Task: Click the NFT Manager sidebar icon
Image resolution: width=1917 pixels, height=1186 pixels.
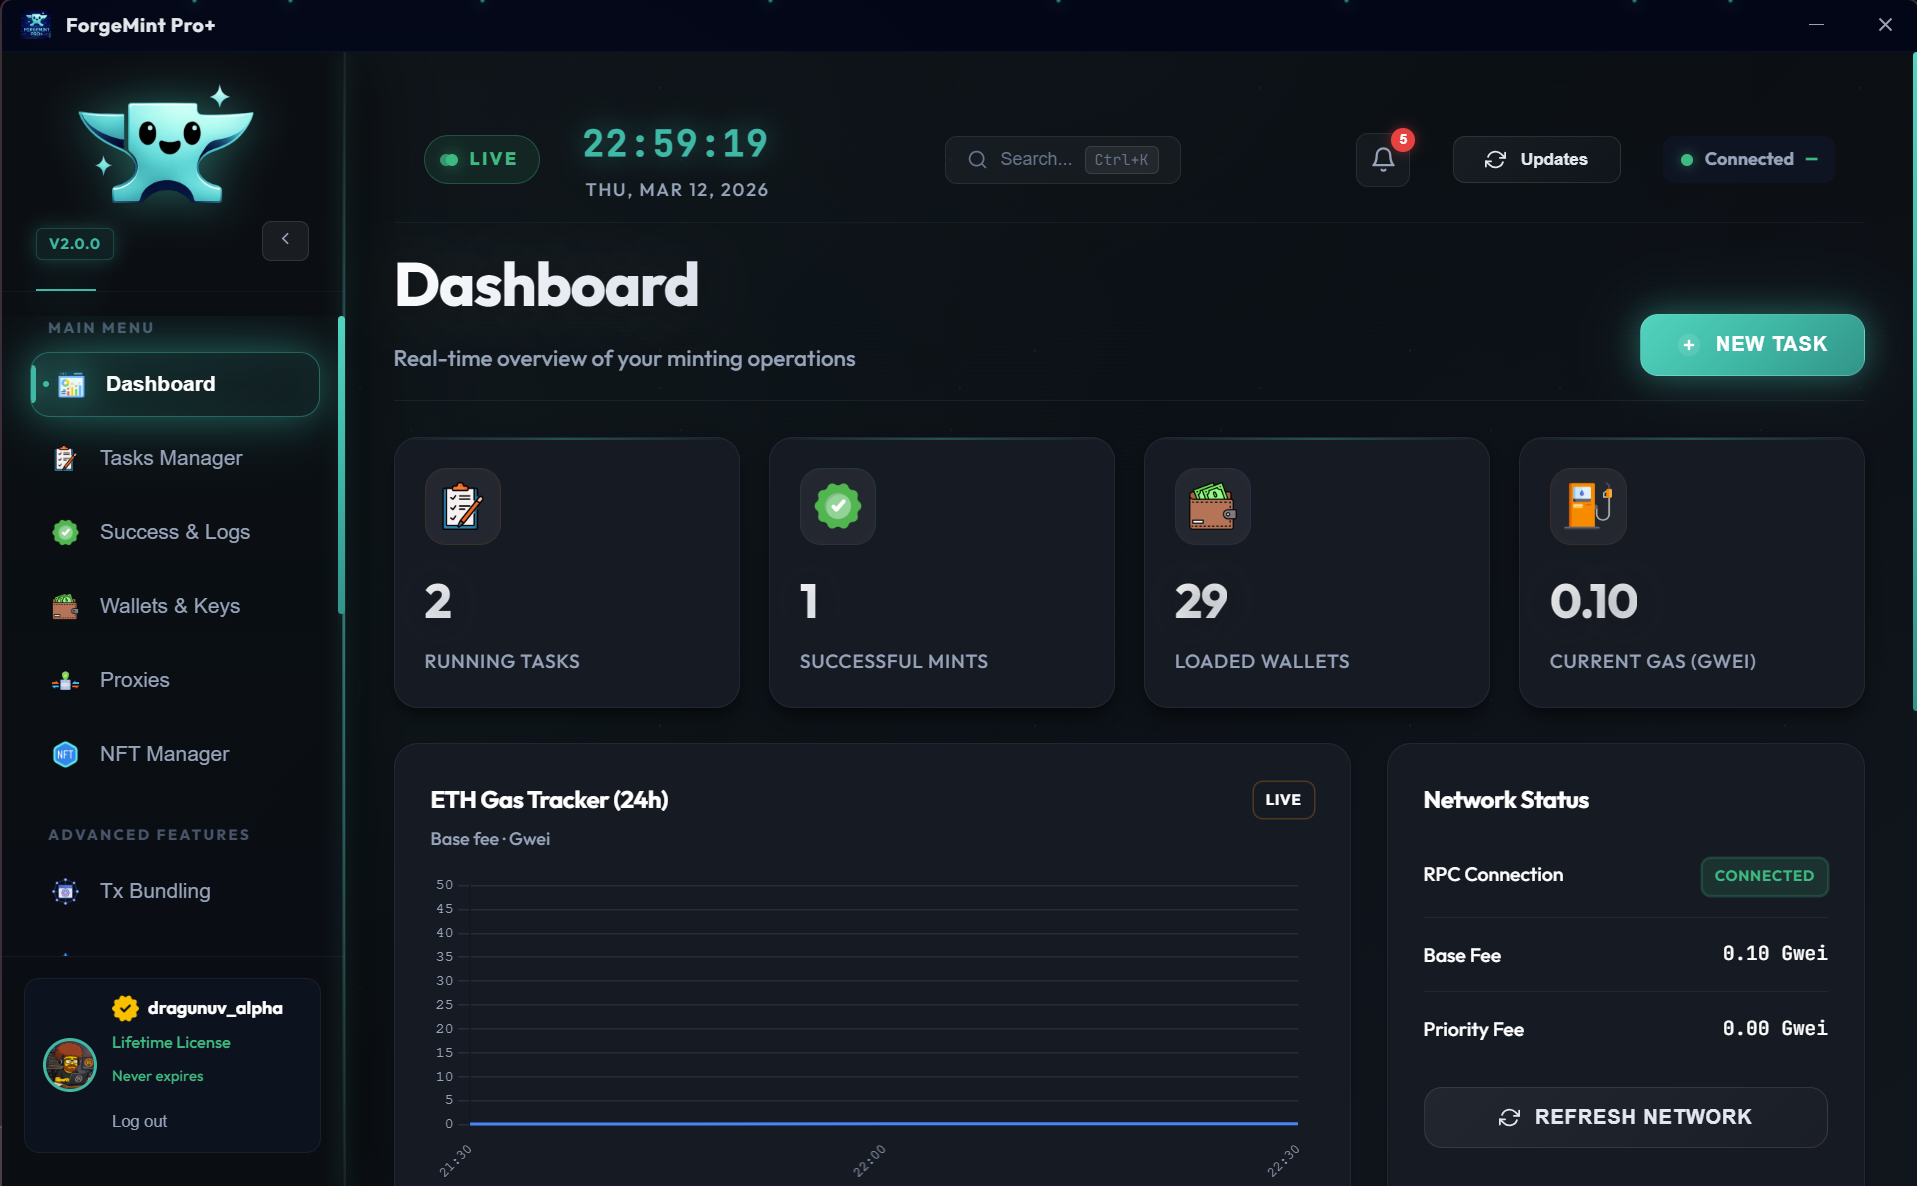Action: (65, 754)
